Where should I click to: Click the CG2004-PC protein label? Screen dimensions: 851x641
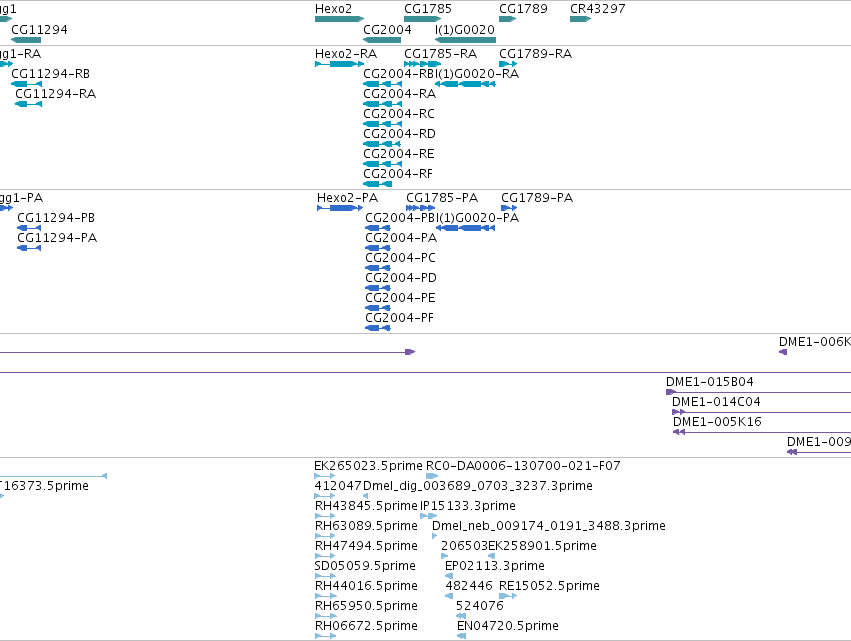[401, 258]
